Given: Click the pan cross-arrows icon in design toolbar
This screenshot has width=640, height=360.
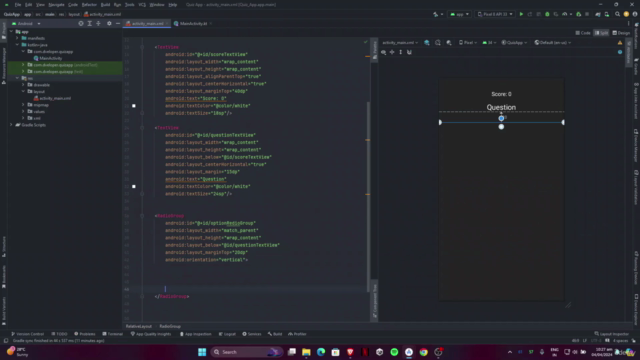Looking at the screenshot, I should (x=392, y=52).
